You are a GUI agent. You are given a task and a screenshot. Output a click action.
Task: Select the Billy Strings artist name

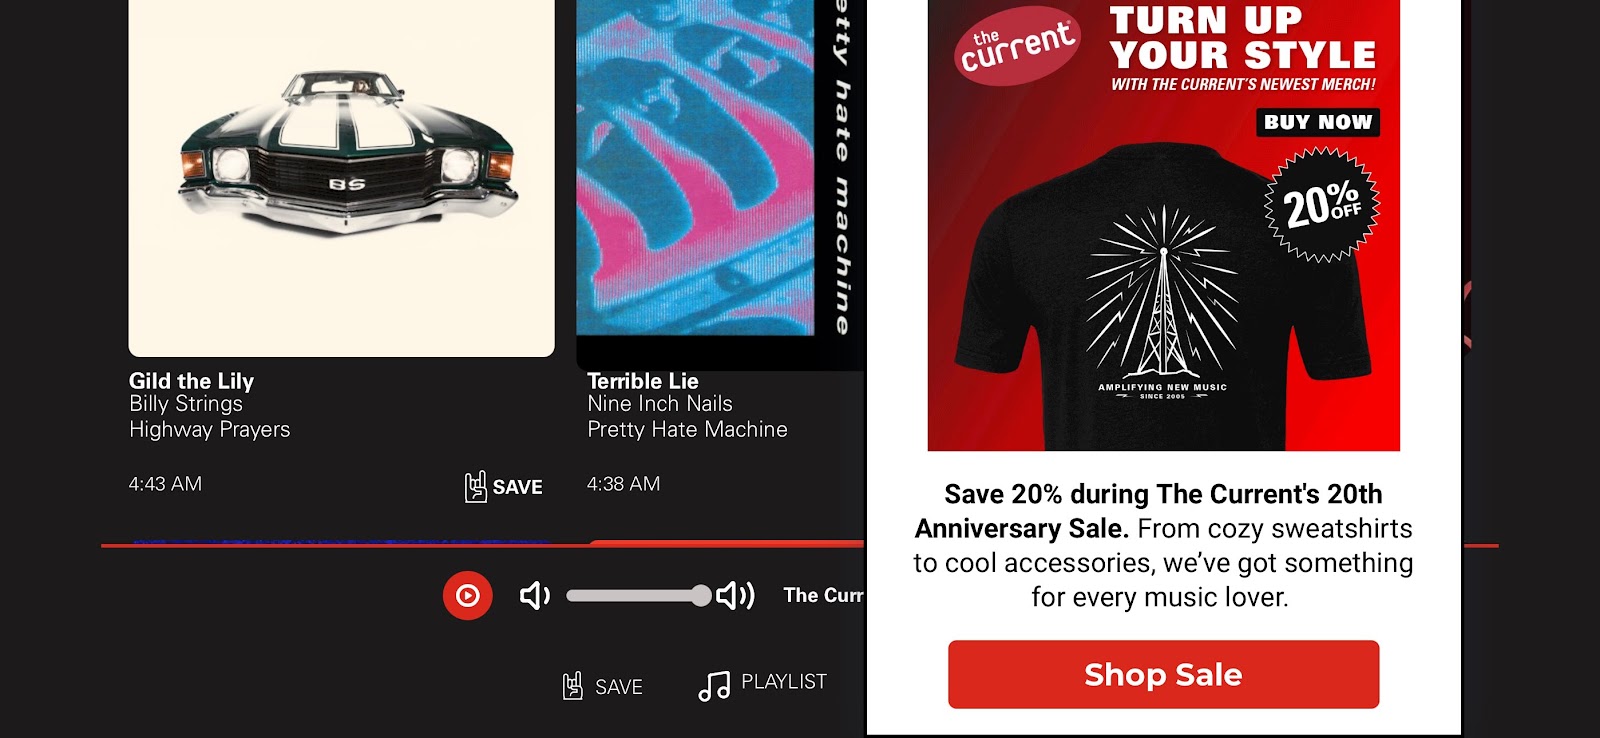pos(186,404)
